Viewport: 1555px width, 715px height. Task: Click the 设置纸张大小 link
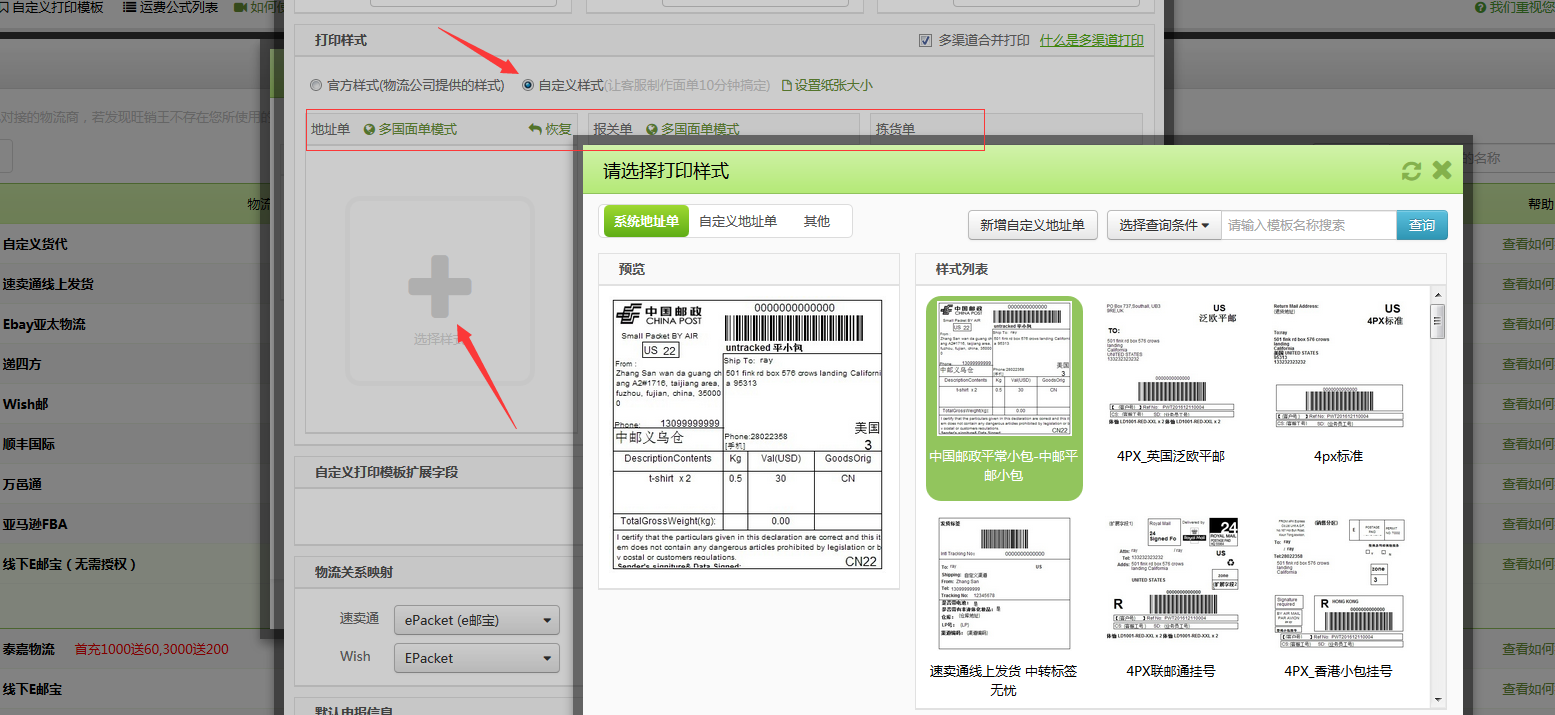point(833,86)
